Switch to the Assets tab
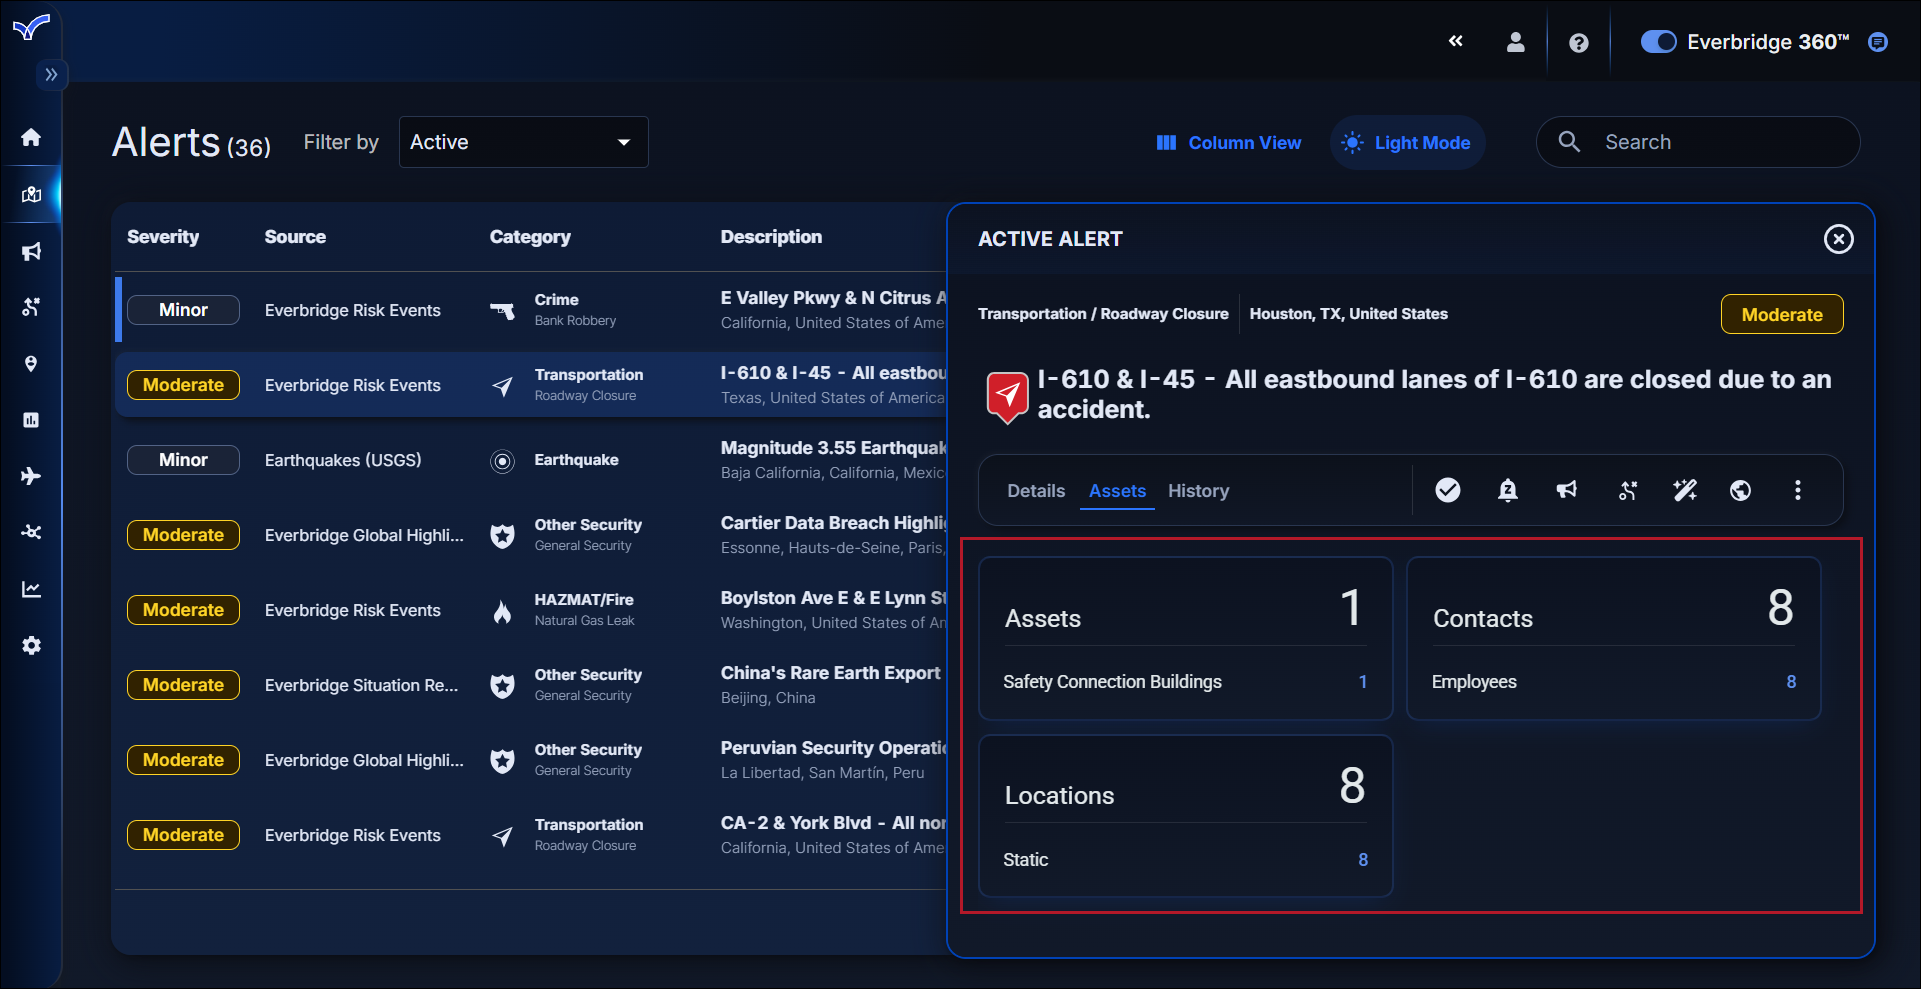1921x989 pixels. click(x=1117, y=491)
